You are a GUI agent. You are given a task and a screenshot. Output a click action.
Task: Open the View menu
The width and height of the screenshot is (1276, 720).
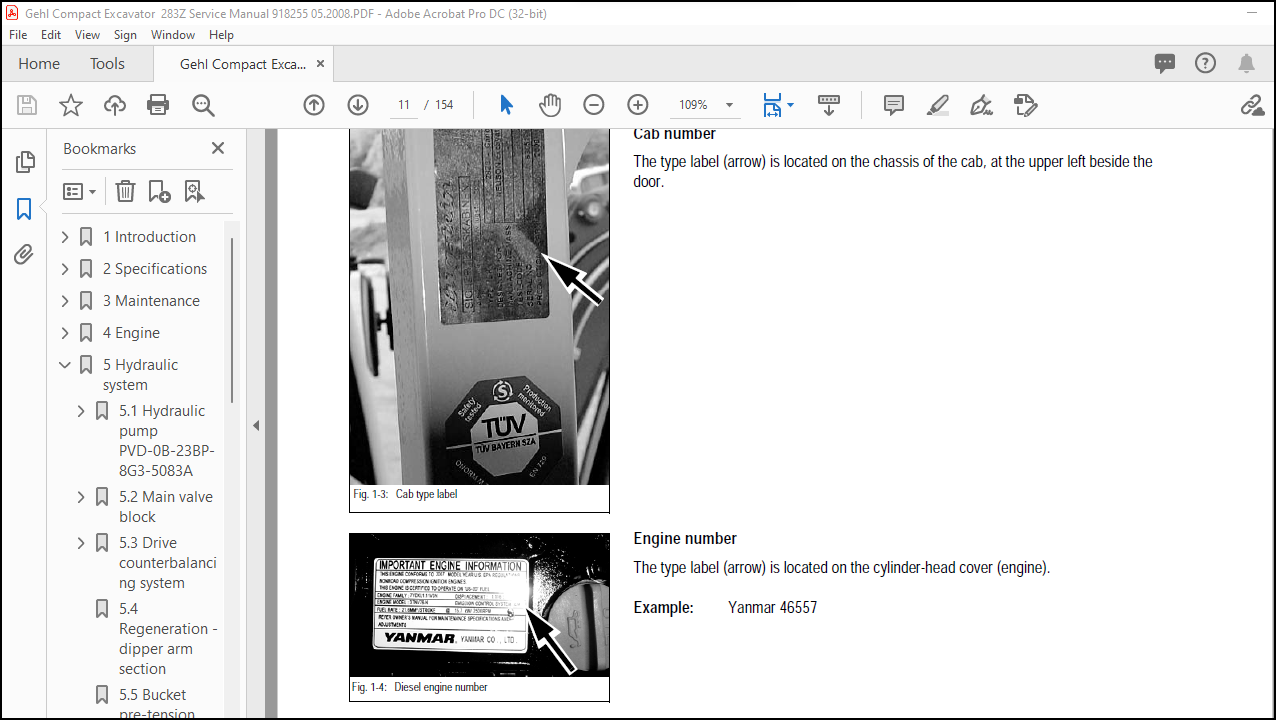tap(88, 34)
